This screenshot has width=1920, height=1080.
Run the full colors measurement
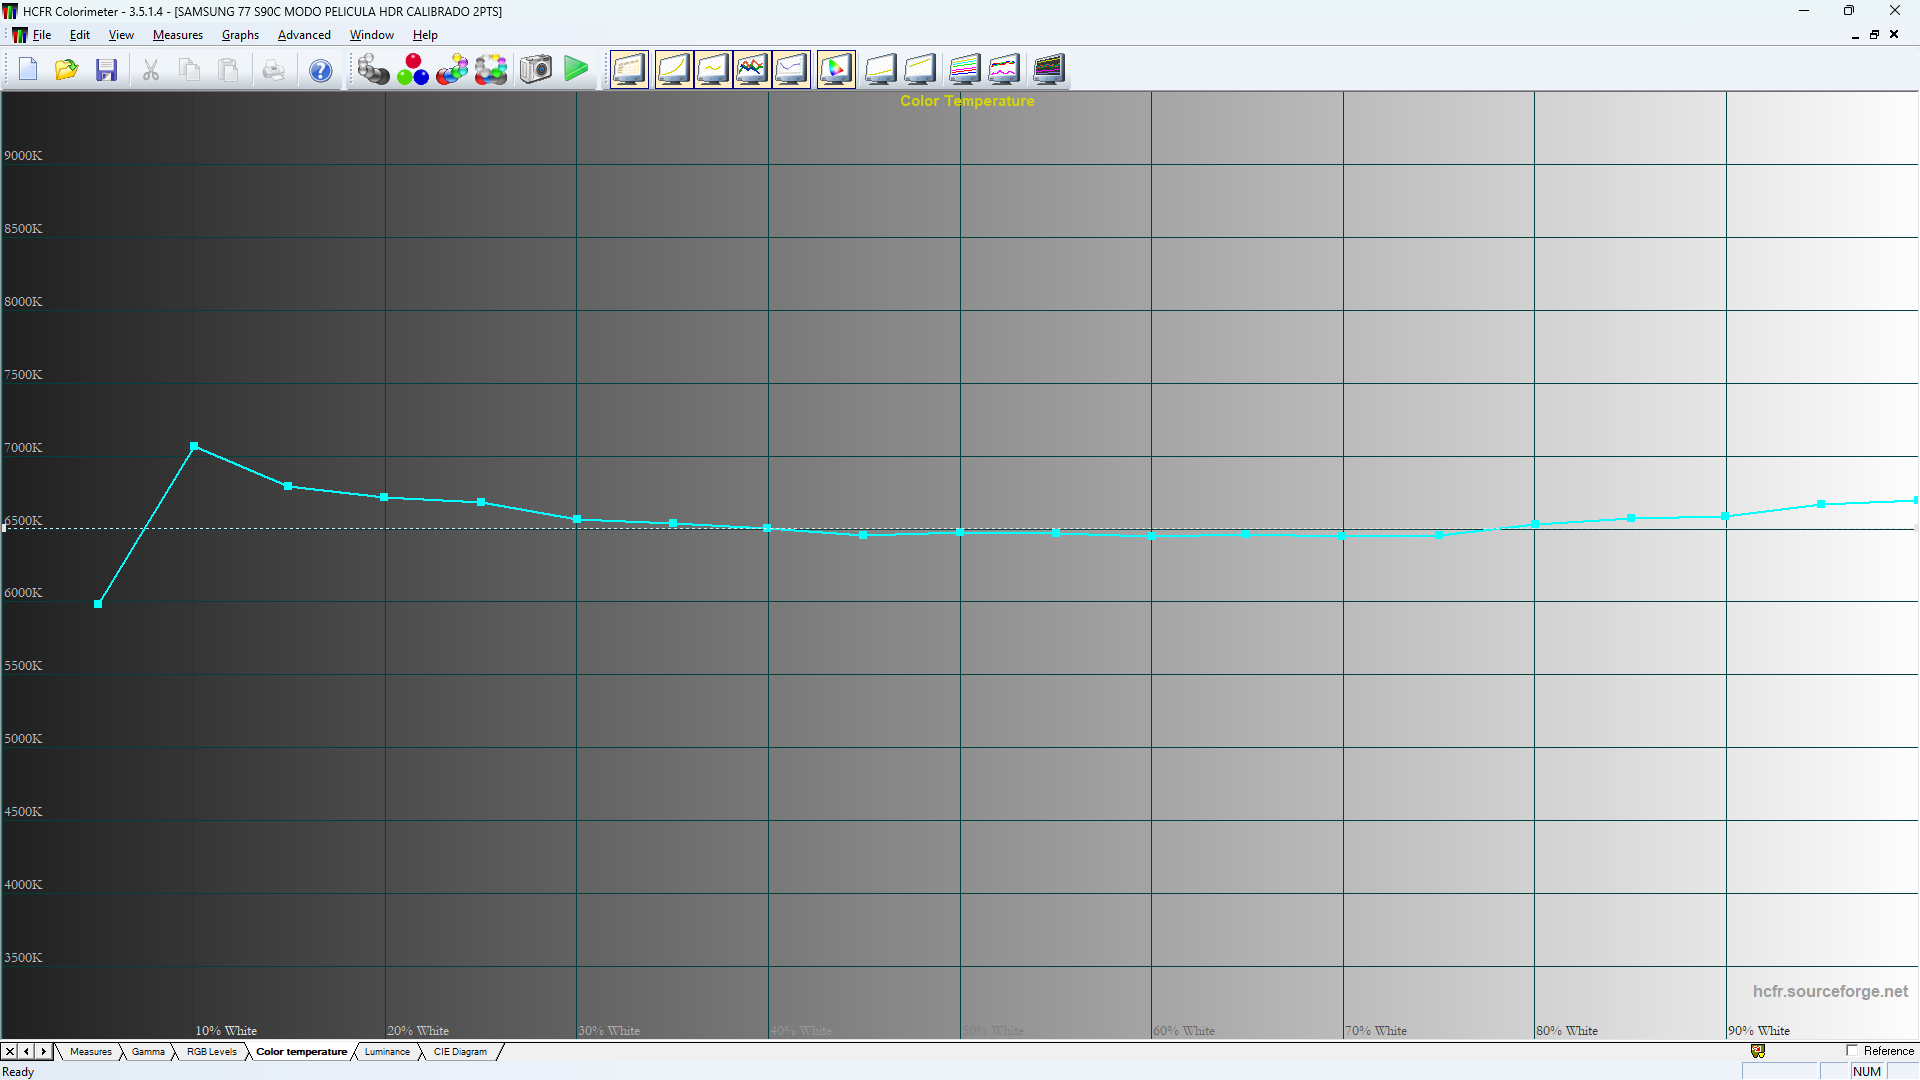(x=491, y=69)
